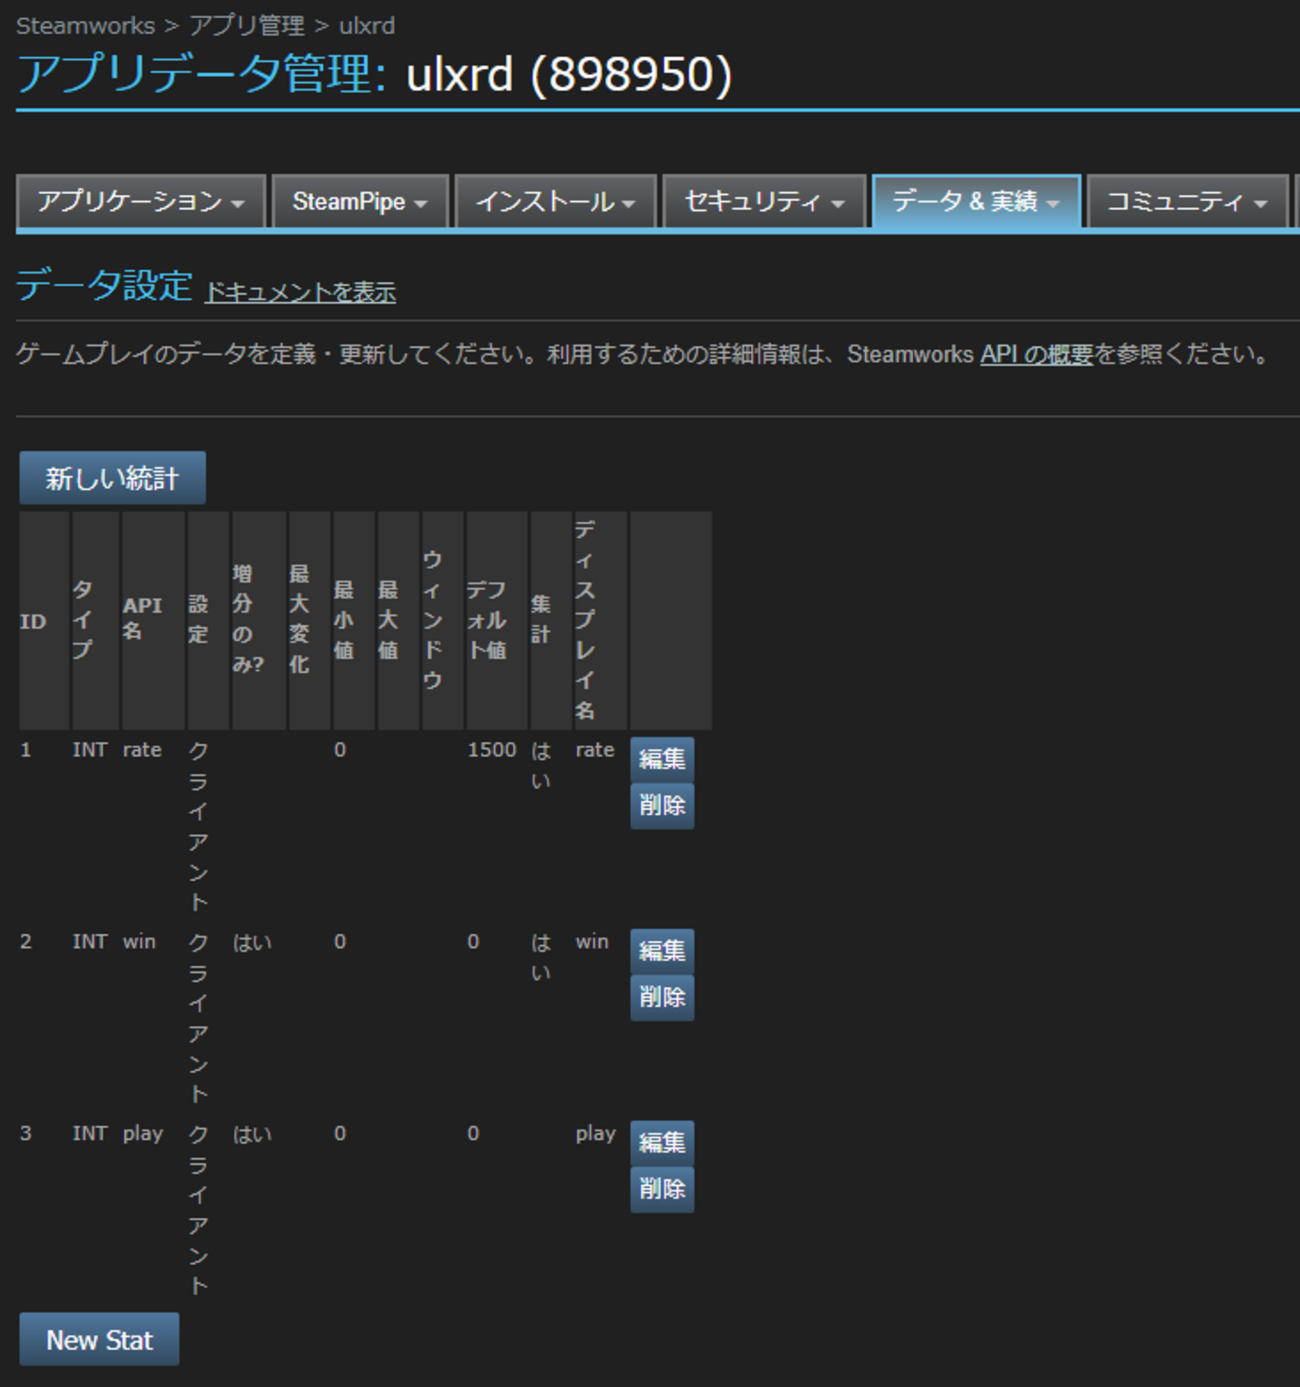
Task: Open the データ & 実績 dropdown menu
Action: pos(976,202)
